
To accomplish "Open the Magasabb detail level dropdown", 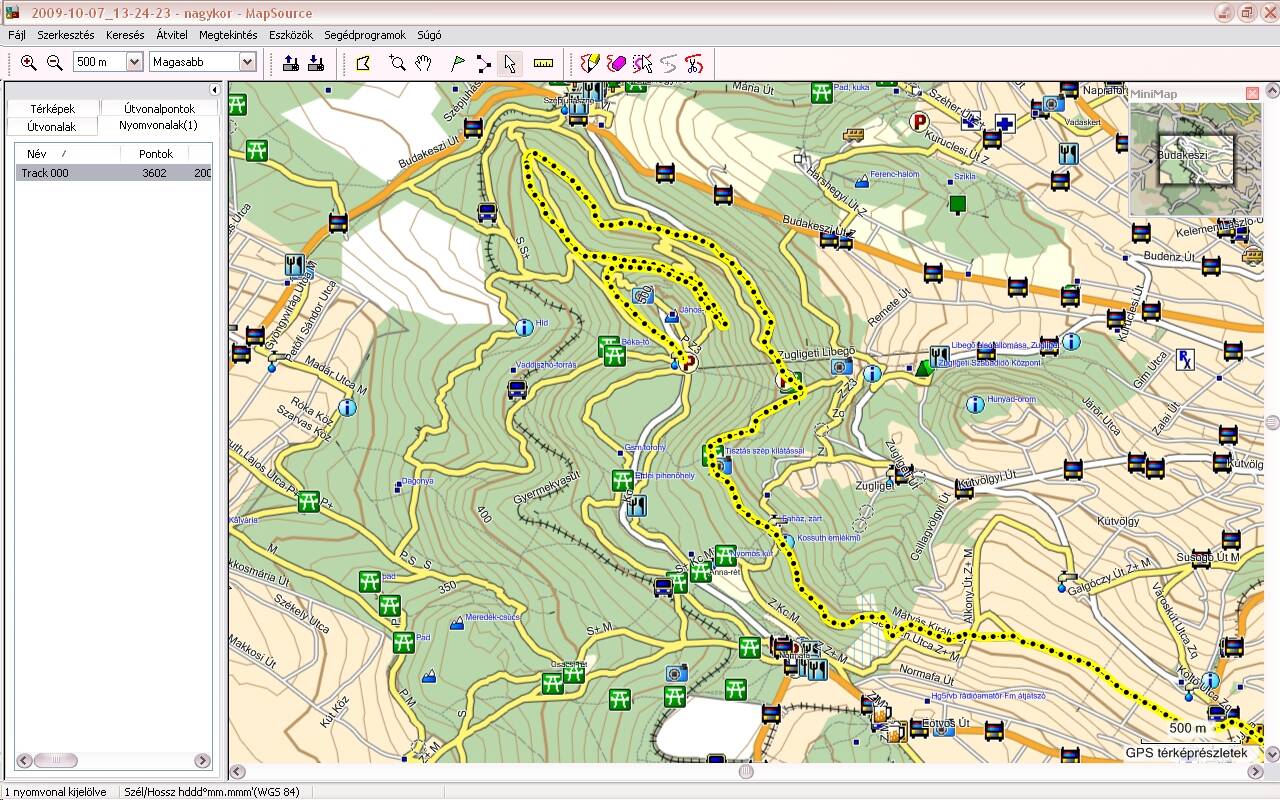I will (247, 62).
